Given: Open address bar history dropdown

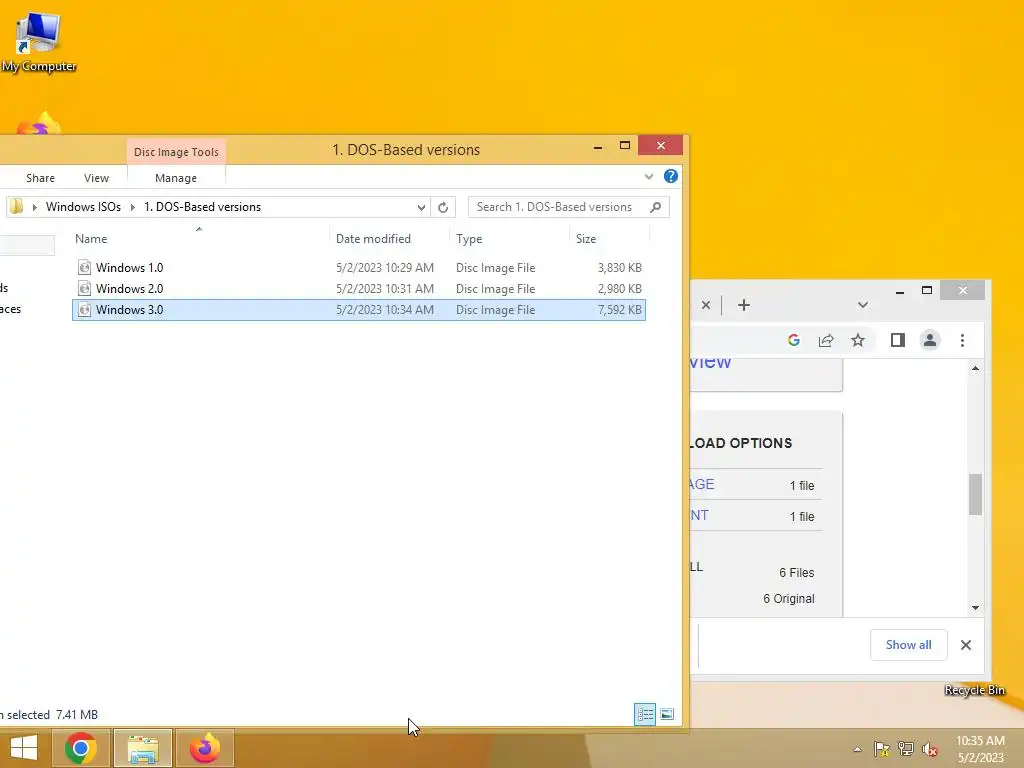Looking at the screenshot, I should [x=421, y=207].
